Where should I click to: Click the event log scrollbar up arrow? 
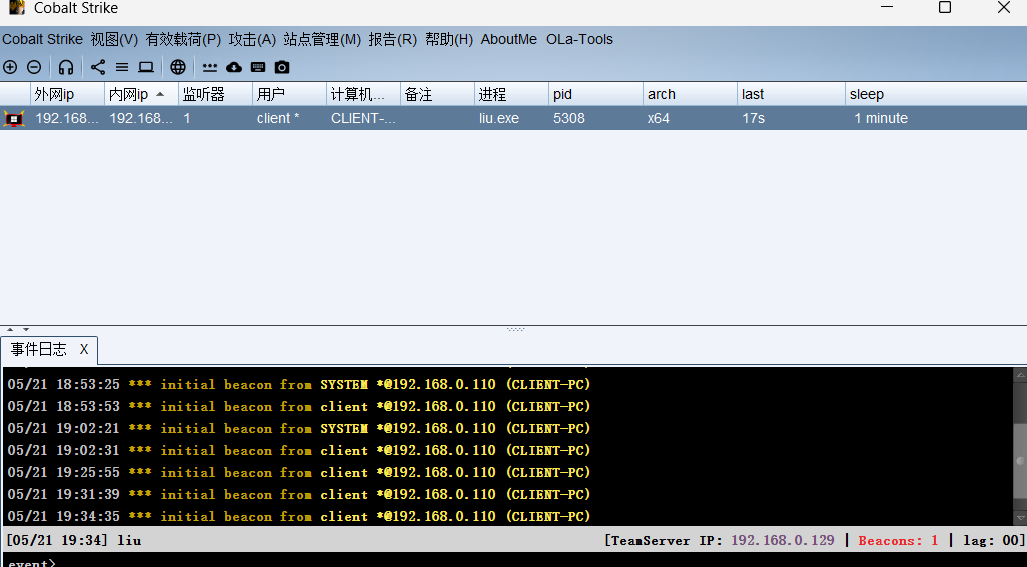1020,375
